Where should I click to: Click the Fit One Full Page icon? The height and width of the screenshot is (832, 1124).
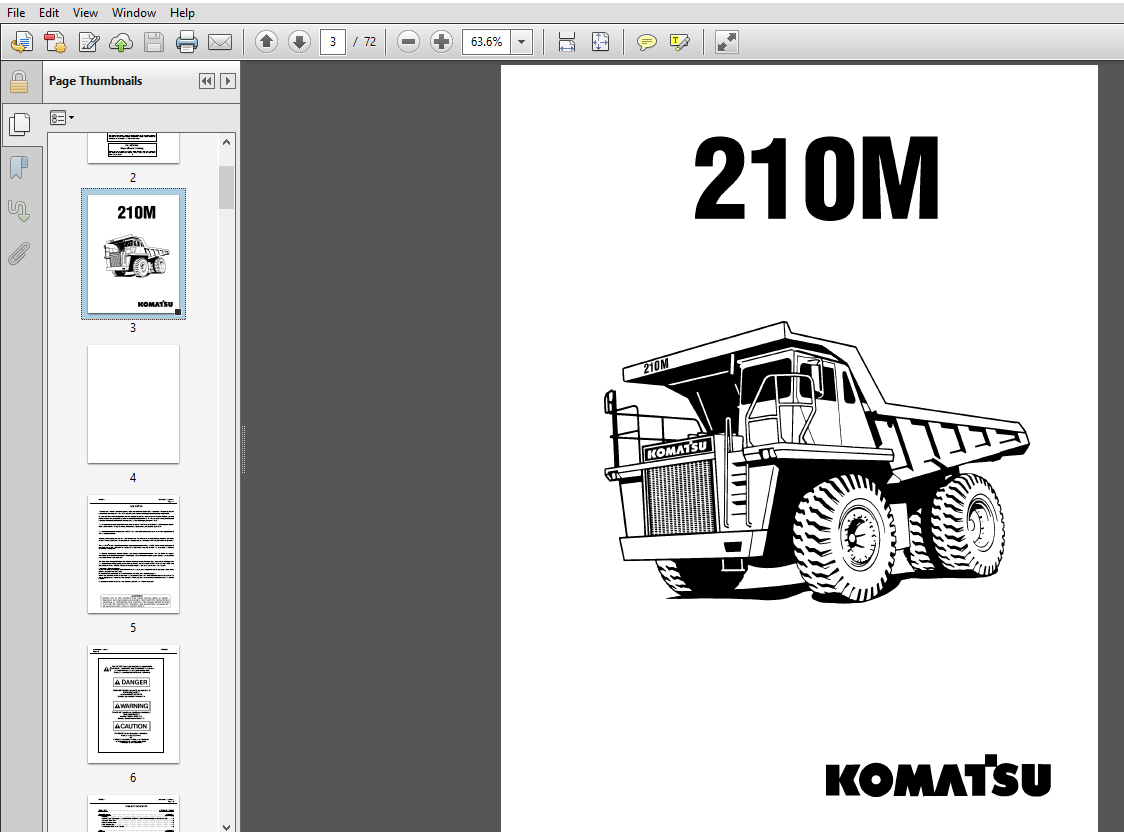[600, 42]
